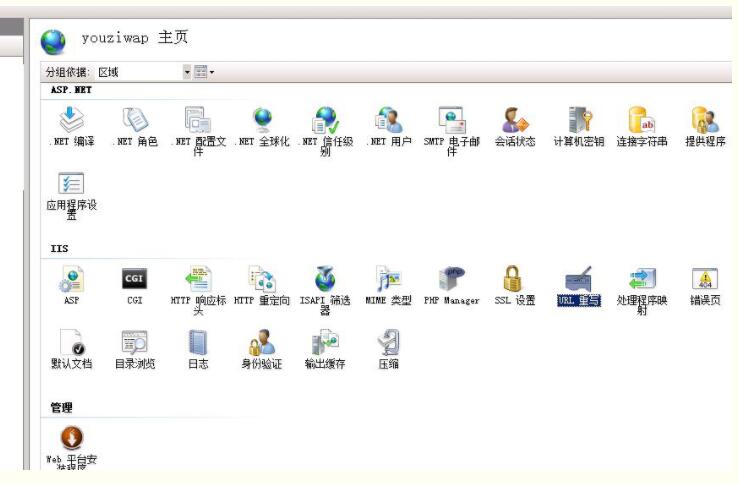Image resolution: width=739 pixels, height=484 pixels.
Task: Open the 分组依据 区域 dropdown
Action: point(144,72)
